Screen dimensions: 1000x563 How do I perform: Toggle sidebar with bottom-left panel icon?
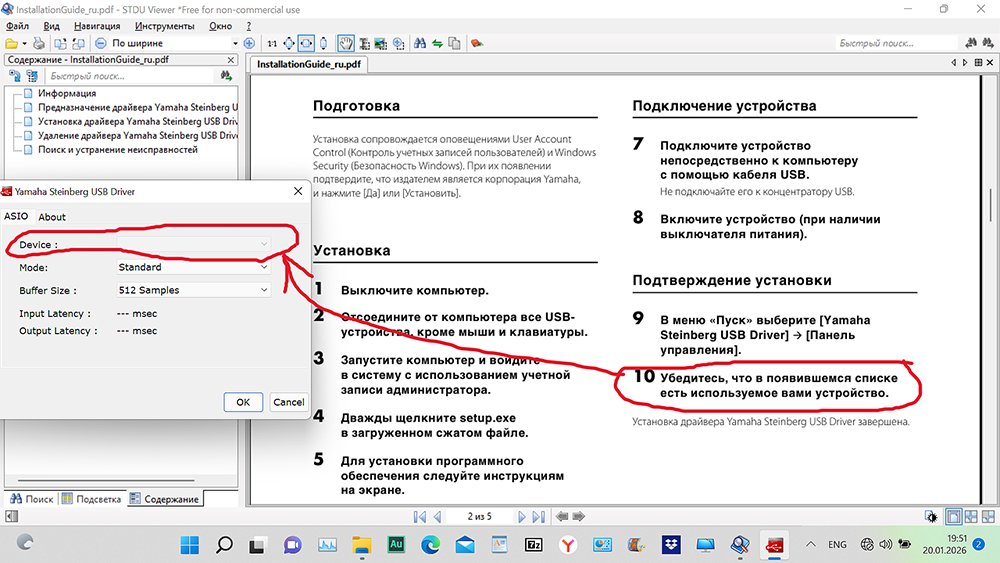click(x=11, y=516)
